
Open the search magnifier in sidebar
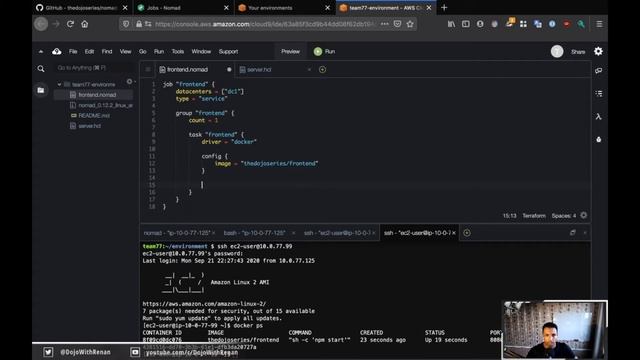(x=41, y=69)
